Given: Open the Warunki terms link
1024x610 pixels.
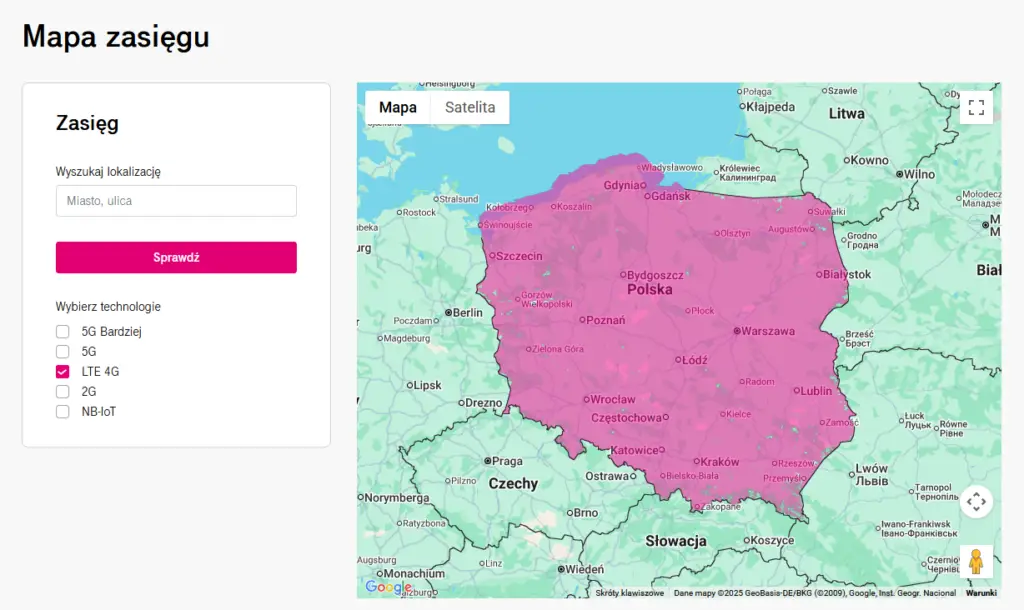Looking at the screenshot, I should pos(981,593).
